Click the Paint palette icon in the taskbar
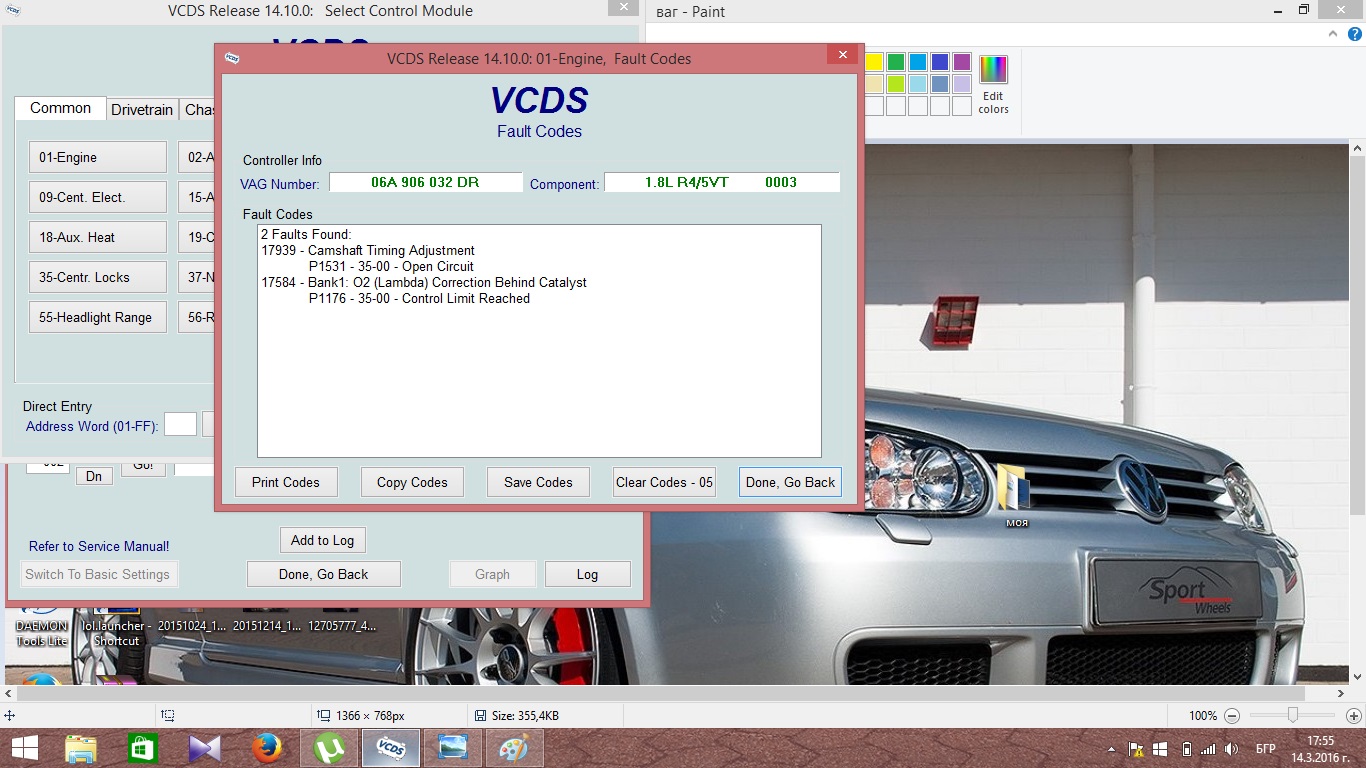Viewport: 1366px width, 768px height. (513, 747)
